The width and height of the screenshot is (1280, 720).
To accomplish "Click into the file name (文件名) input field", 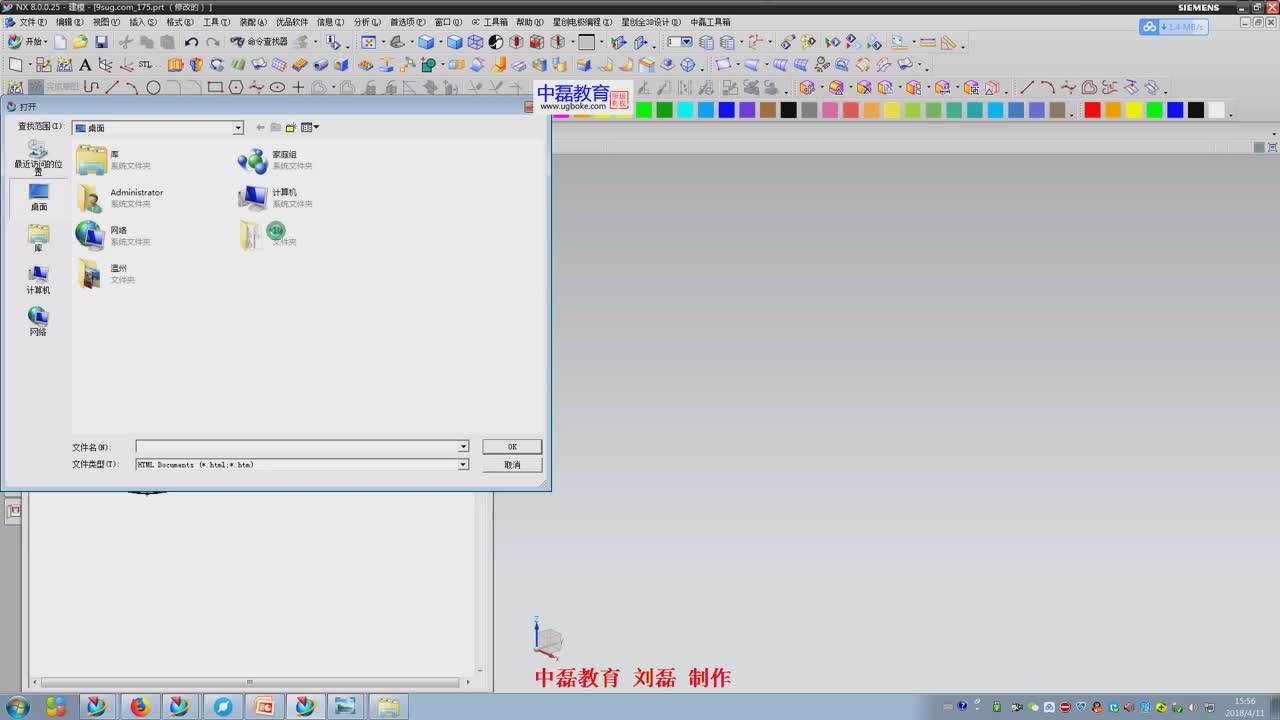I will pyautogui.click(x=297, y=447).
